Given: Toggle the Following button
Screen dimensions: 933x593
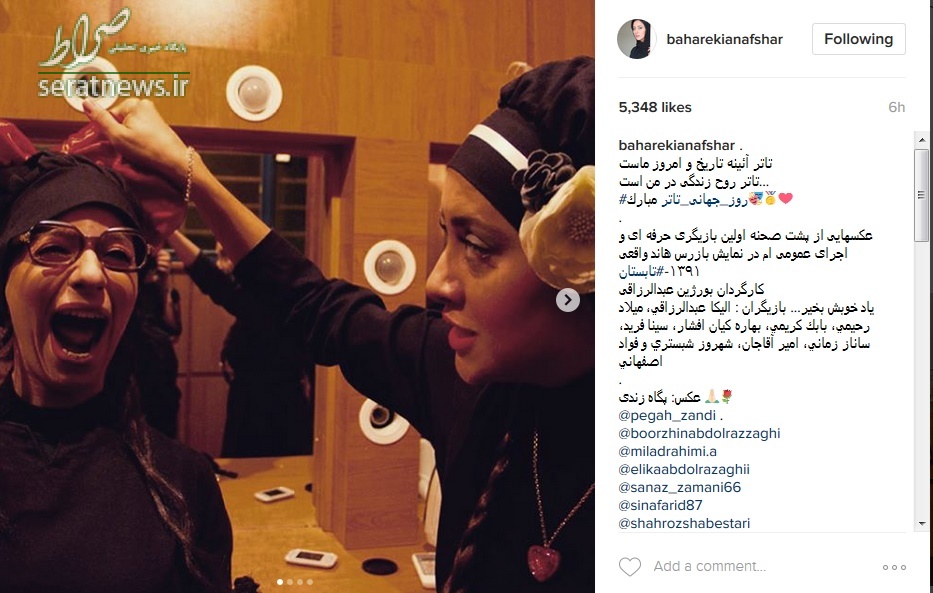Looking at the screenshot, I should [x=859, y=39].
